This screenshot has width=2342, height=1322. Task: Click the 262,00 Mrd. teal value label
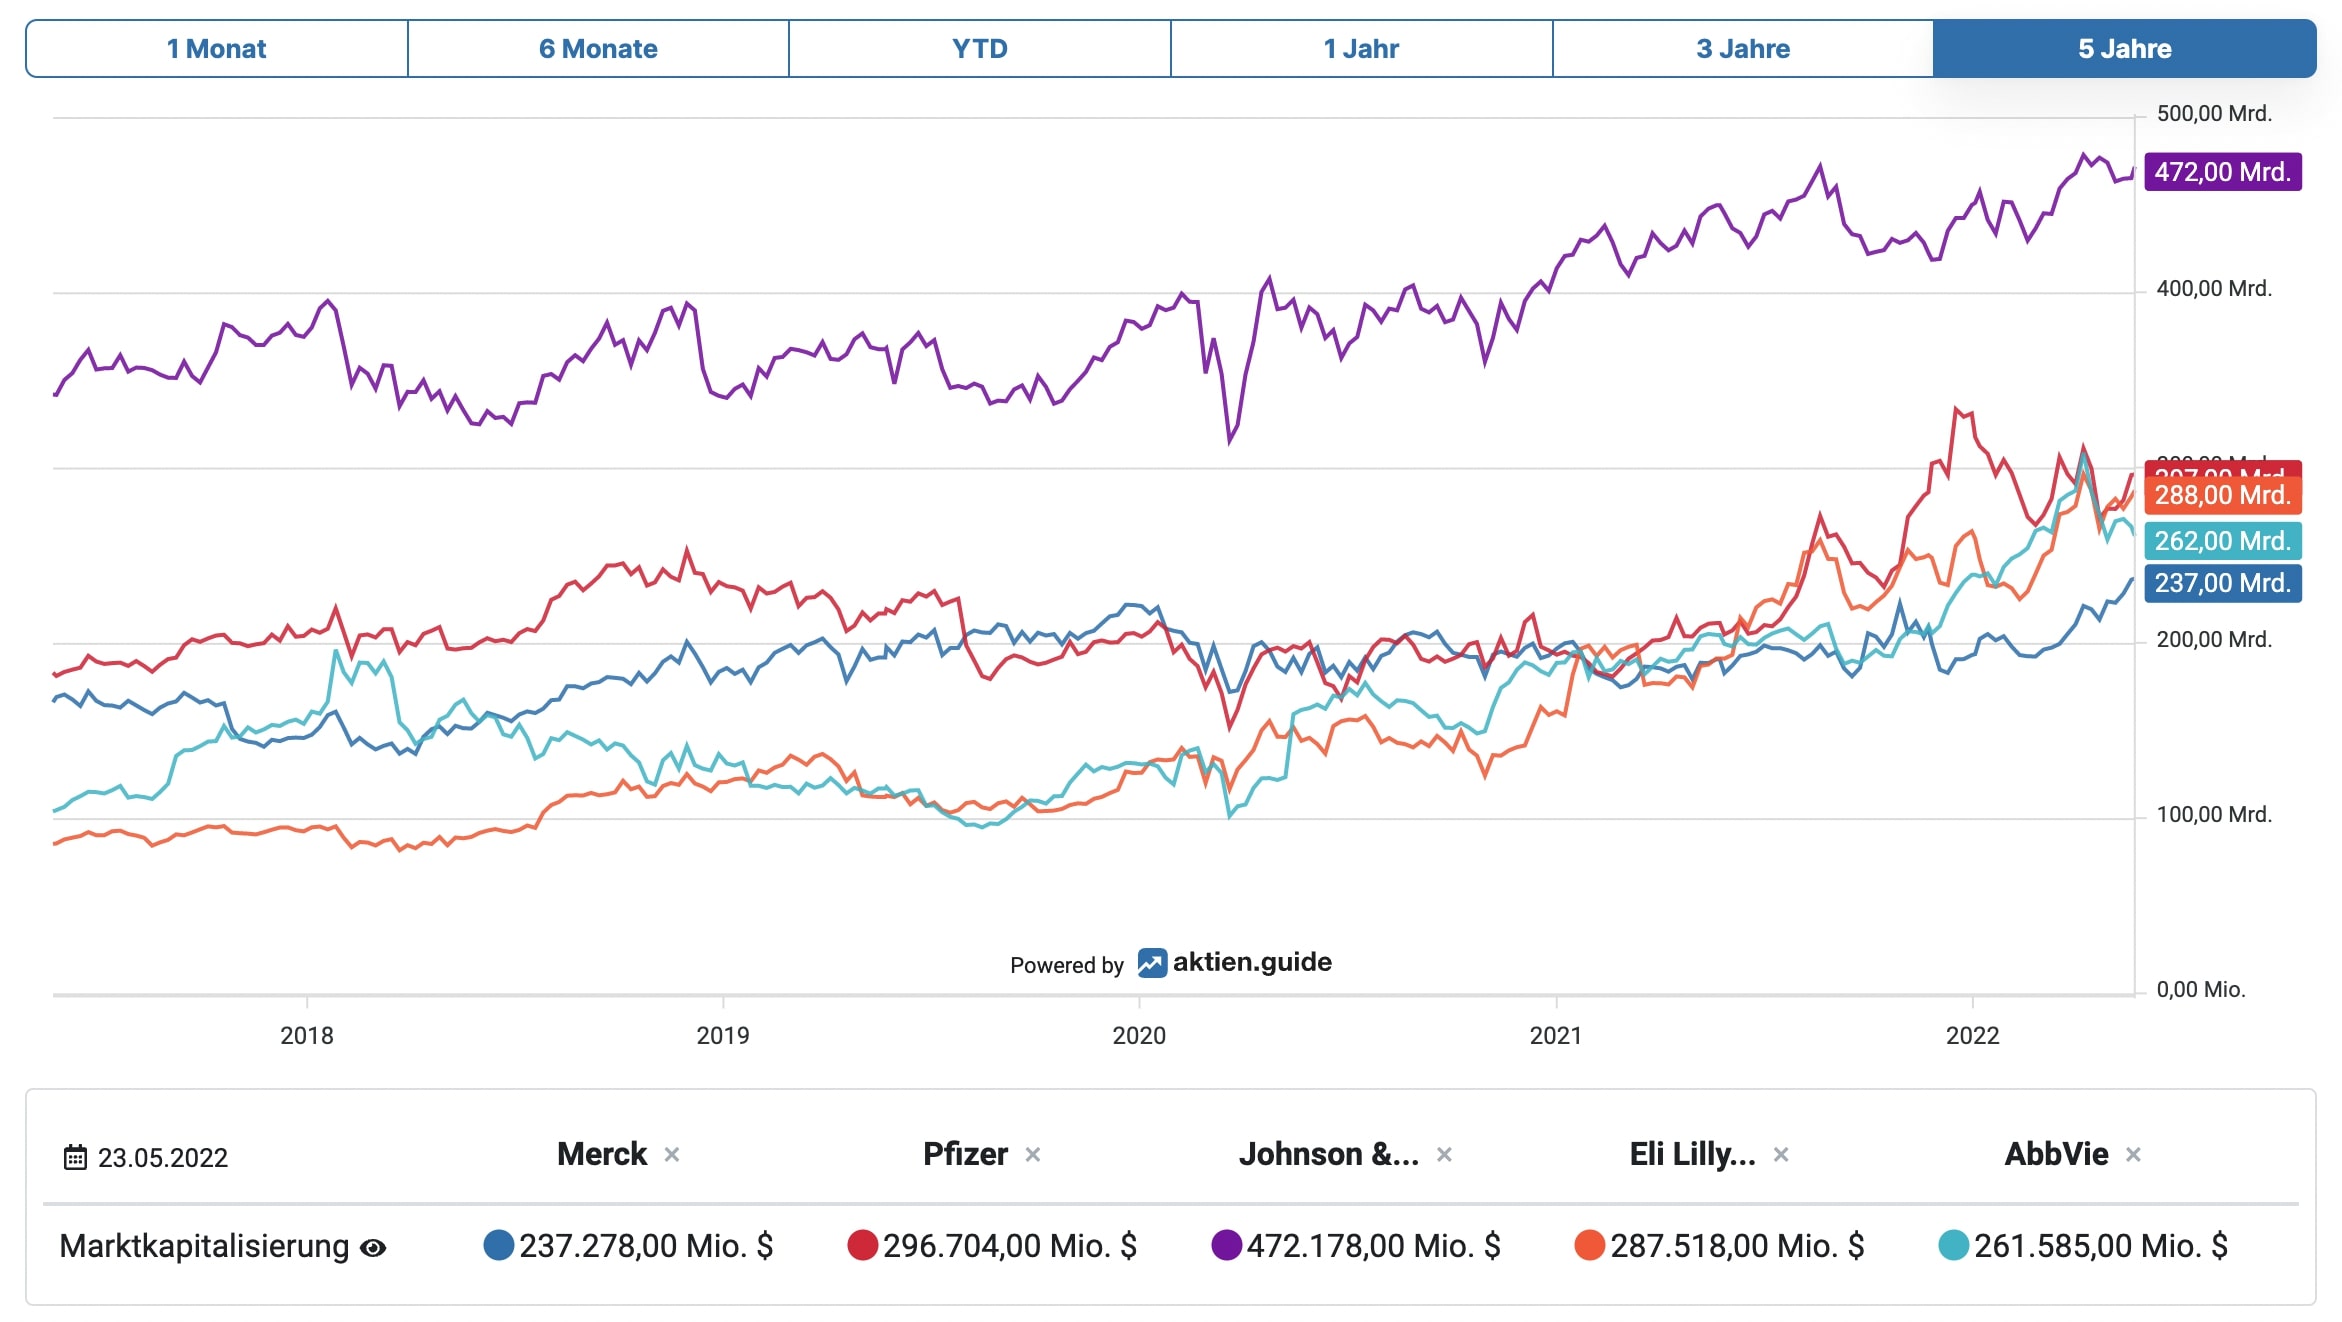click(x=2223, y=541)
